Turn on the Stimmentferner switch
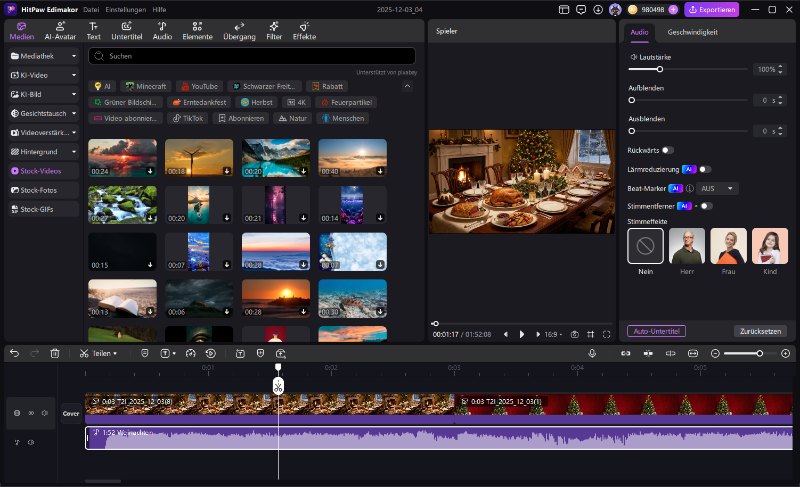This screenshot has height=487, width=800. point(707,206)
